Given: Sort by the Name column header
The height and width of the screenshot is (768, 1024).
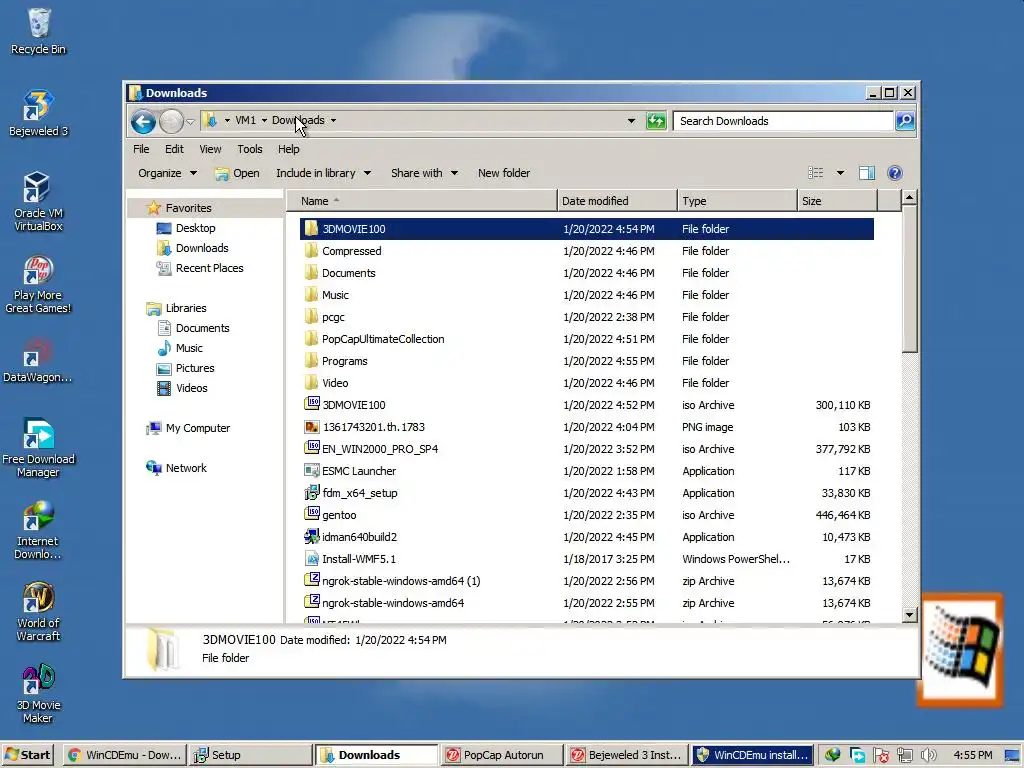Looking at the screenshot, I should (422, 201).
